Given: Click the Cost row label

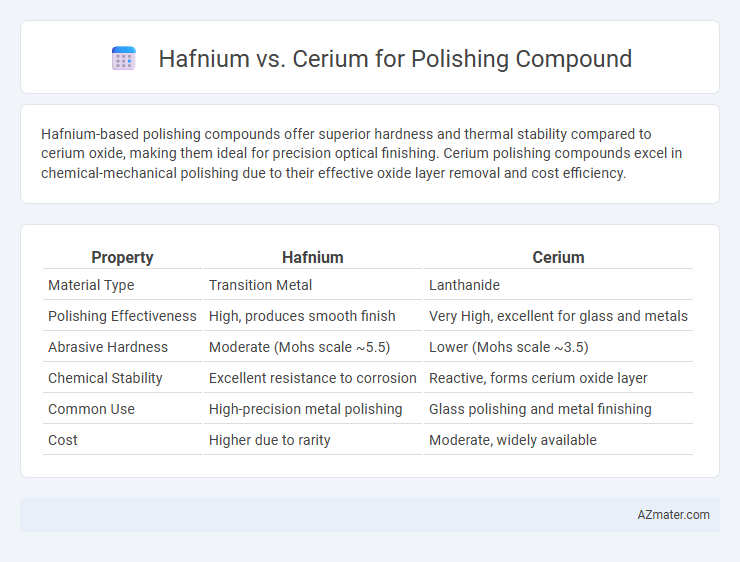Looking at the screenshot, I should [63, 440].
